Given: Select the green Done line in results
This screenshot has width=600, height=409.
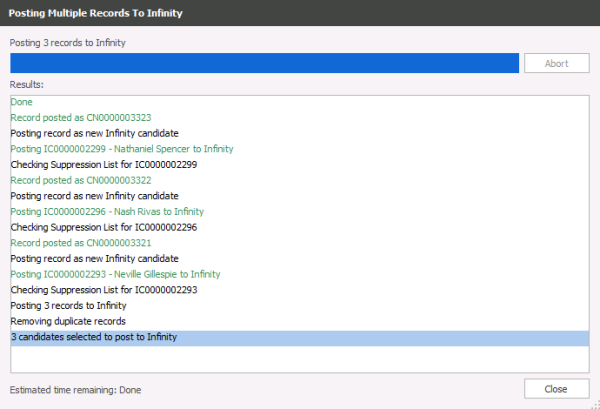Looking at the screenshot, I should 22,102.
